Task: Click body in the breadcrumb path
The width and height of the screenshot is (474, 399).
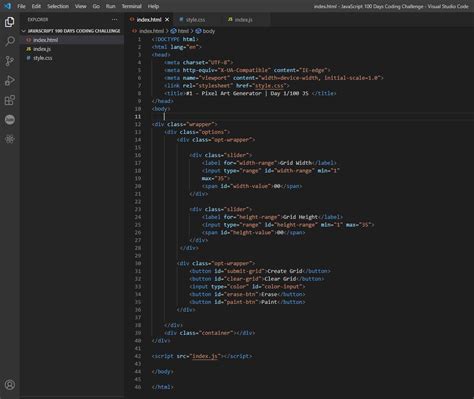Action: pos(209,31)
